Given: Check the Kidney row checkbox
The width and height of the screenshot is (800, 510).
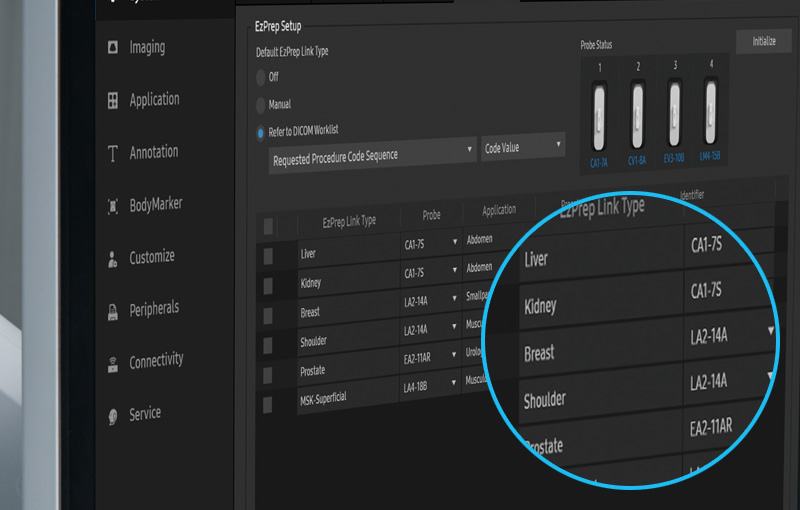Looking at the screenshot, I should (268, 286).
